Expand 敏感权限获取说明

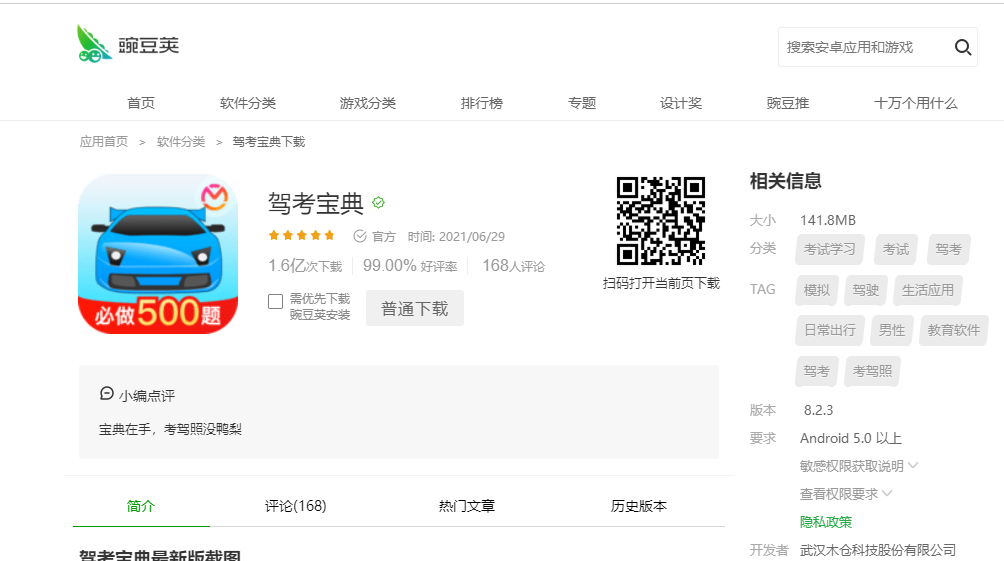point(859,466)
